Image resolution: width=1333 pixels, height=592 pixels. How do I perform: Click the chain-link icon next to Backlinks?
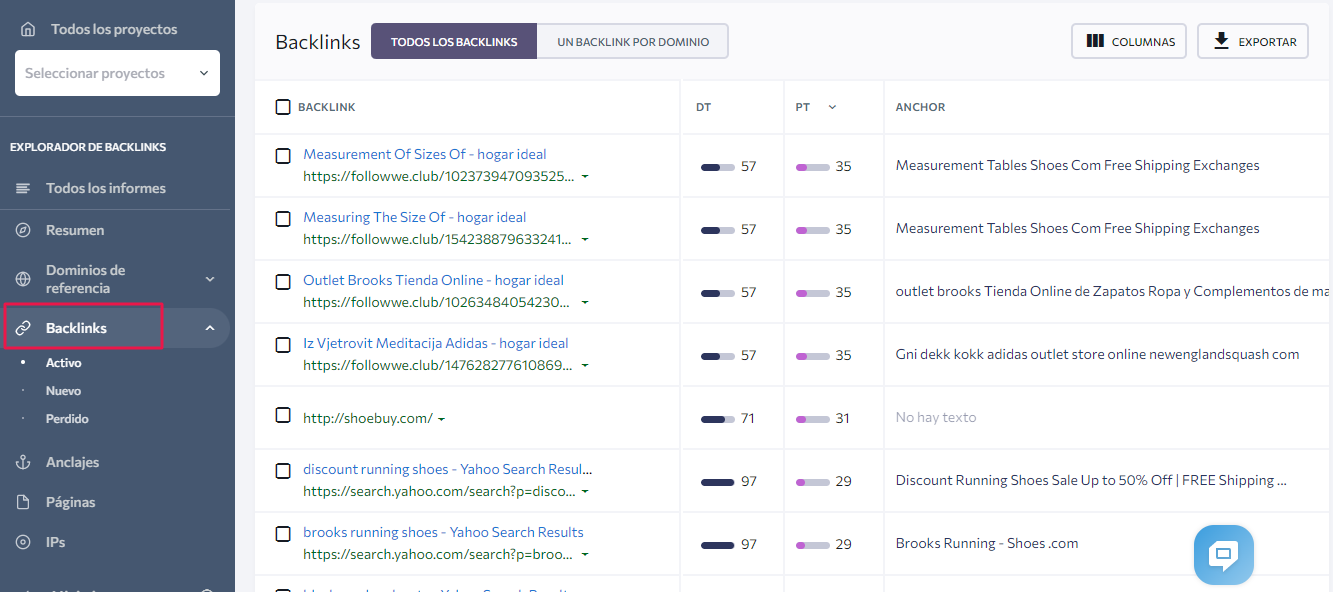(24, 328)
